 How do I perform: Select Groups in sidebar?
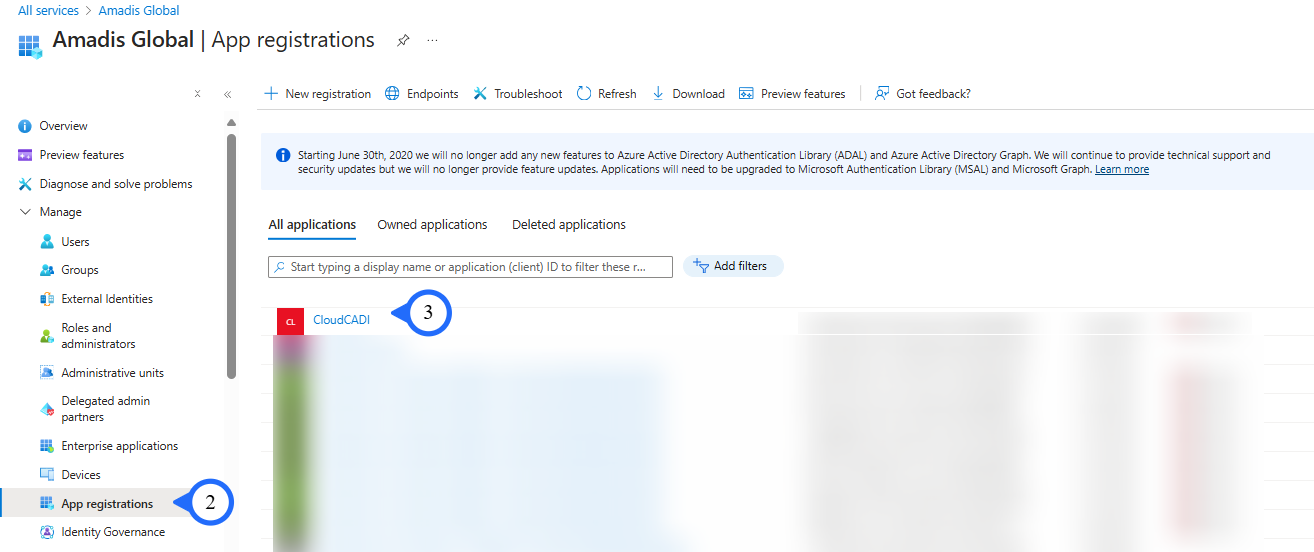[x=80, y=270]
